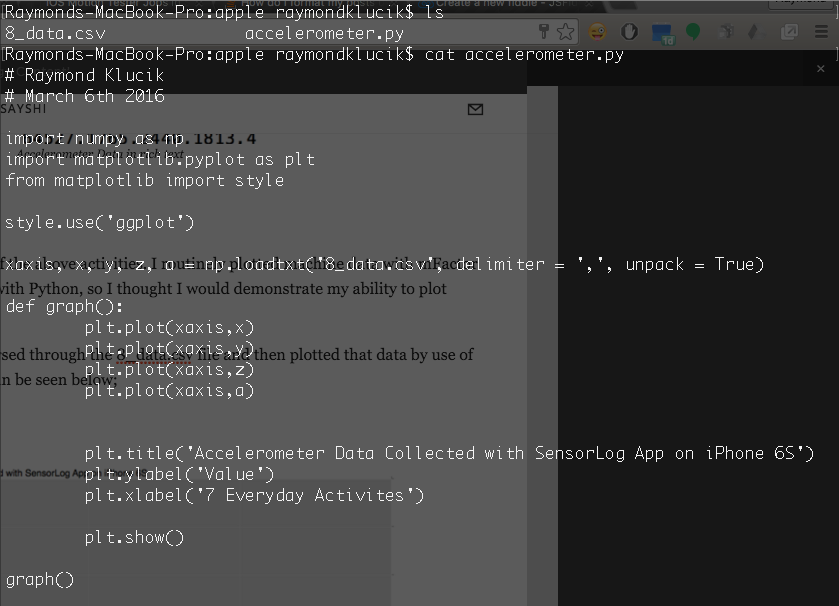The width and height of the screenshot is (839, 606).
Task: Click the 8_data.csv filename in terminal
Action: pyautogui.click(x=56, y=34)
